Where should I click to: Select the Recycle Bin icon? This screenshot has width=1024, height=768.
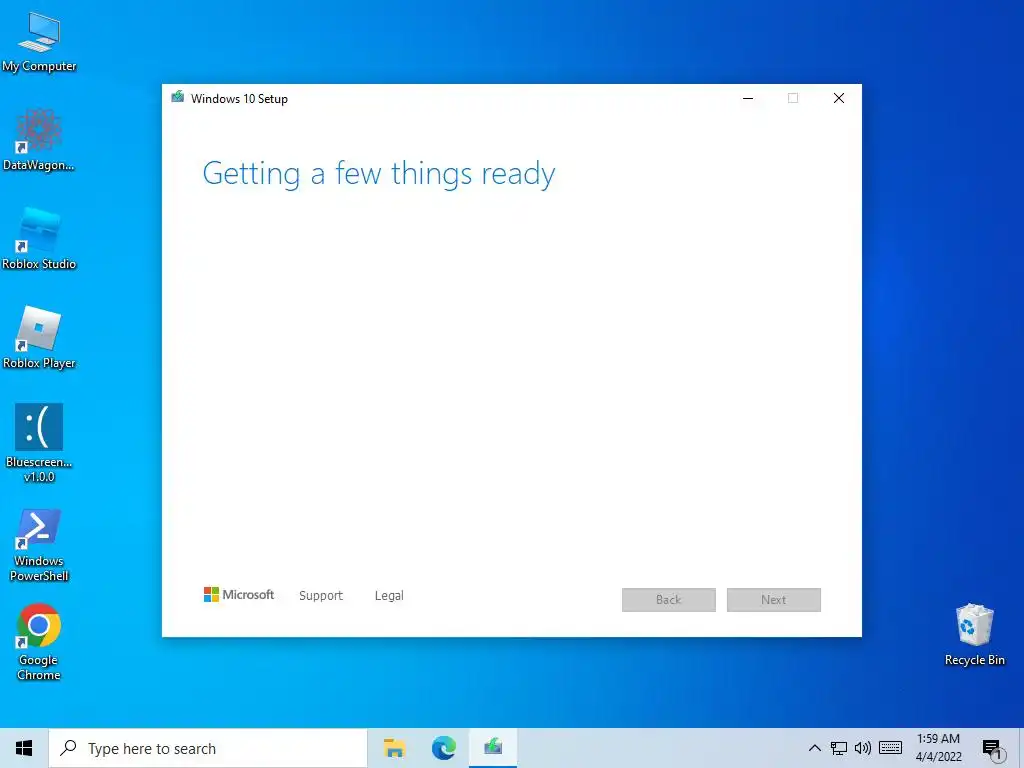[x=974, y=635]
